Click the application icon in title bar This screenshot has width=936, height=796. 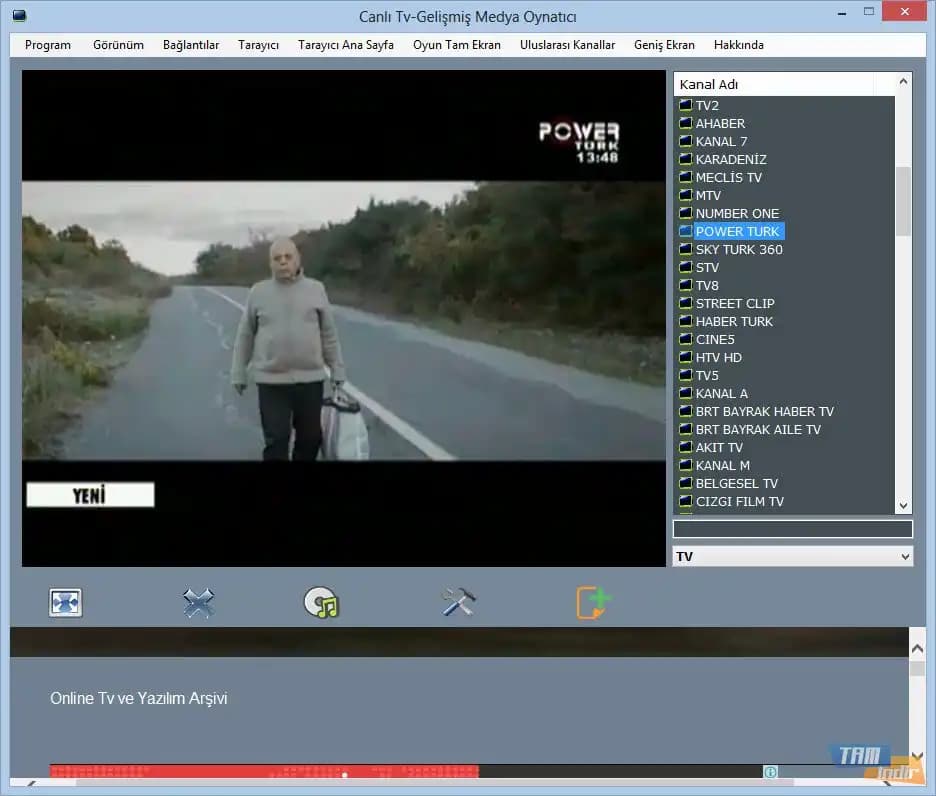point(19,17)
